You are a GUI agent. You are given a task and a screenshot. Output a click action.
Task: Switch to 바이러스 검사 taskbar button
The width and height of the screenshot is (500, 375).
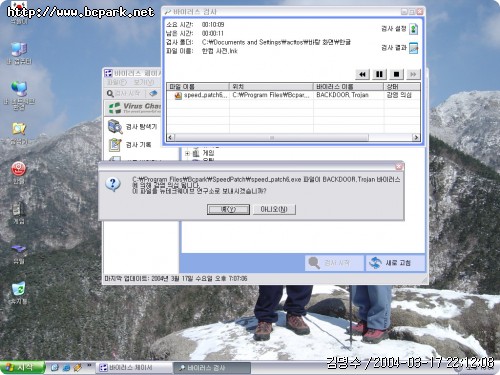point(211,368)
